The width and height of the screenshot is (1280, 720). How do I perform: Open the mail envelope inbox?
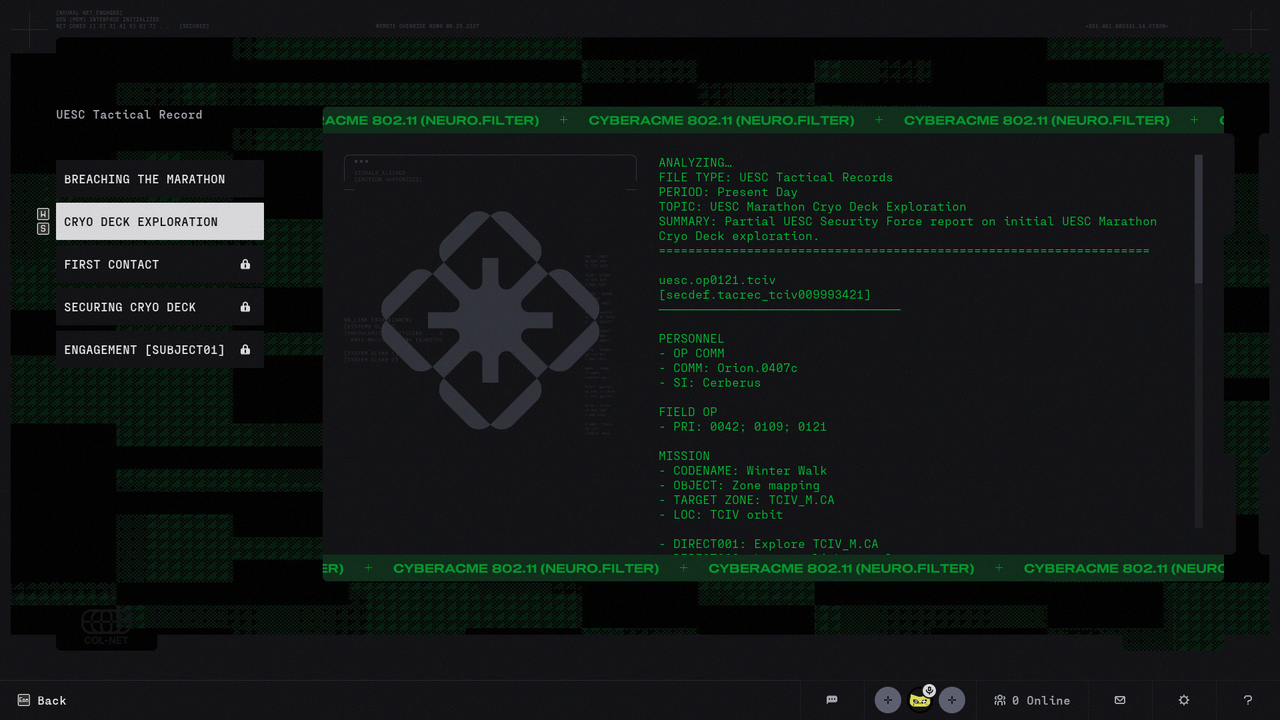point(1120,700)
